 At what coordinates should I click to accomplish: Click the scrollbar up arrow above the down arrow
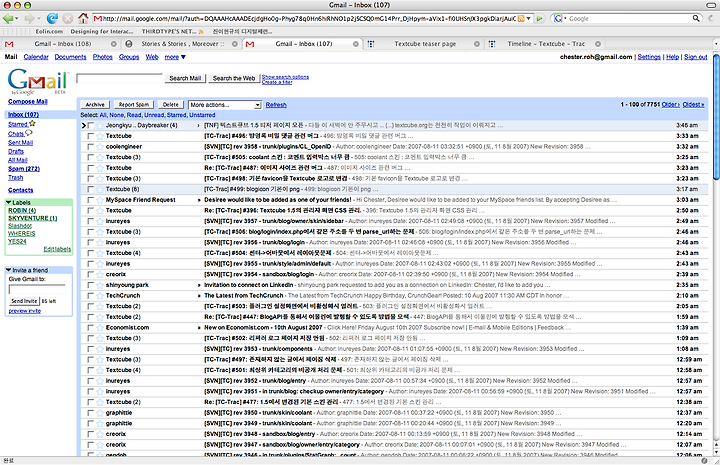[716, 446]
